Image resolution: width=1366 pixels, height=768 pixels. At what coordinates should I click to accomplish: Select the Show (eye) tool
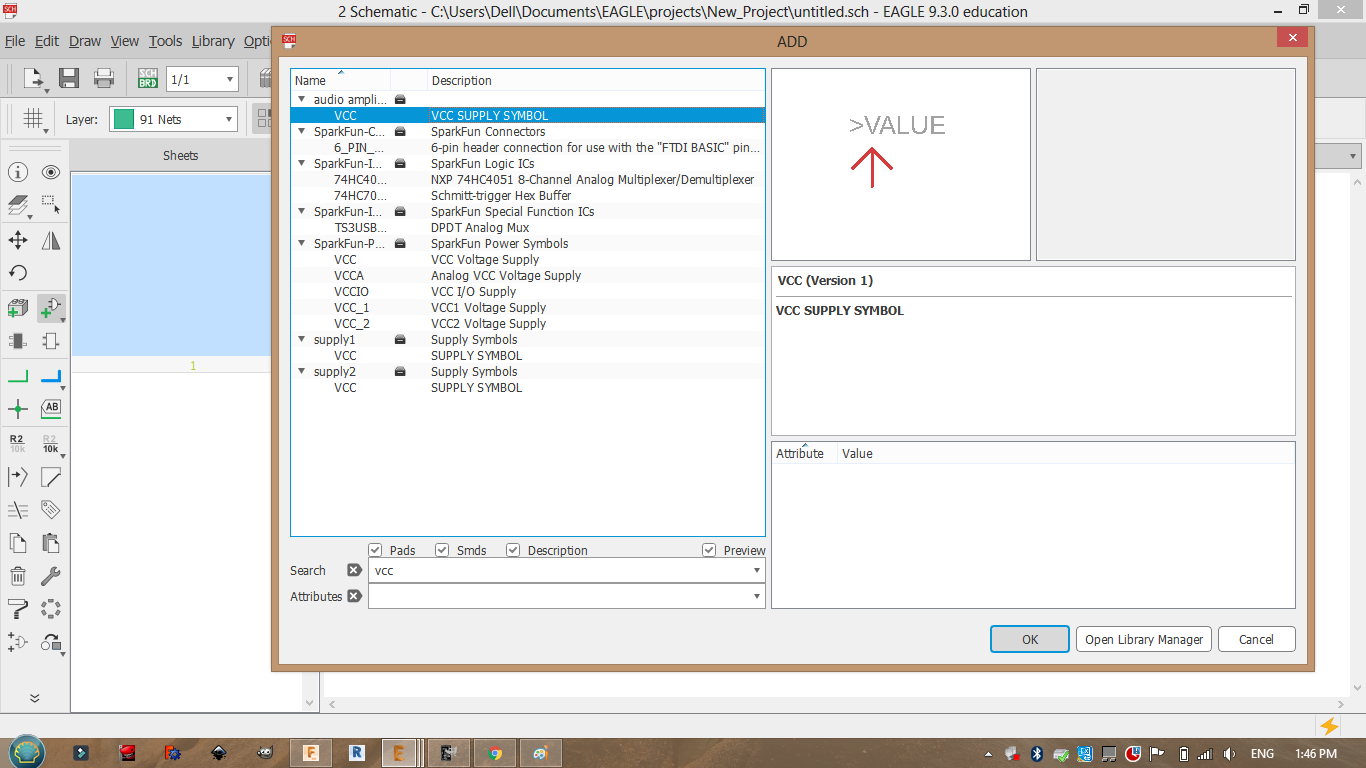pyautogui.click(x=51, y=173)
